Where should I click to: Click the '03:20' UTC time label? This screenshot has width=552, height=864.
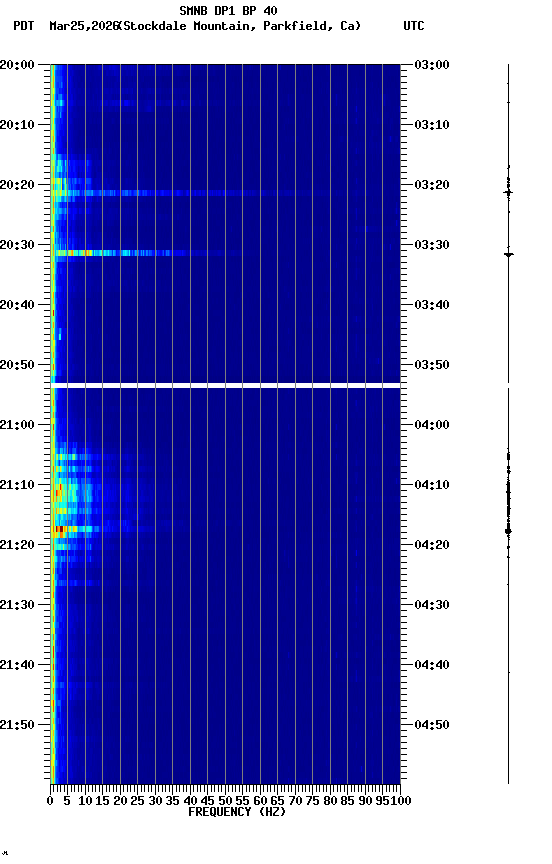click(432, 185)
